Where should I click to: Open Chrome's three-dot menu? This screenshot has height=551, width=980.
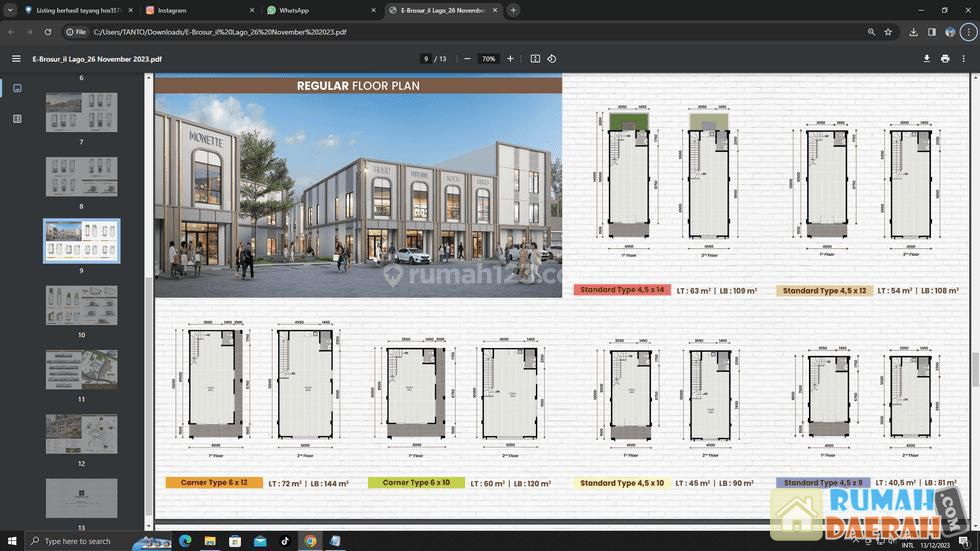[968, 32]
